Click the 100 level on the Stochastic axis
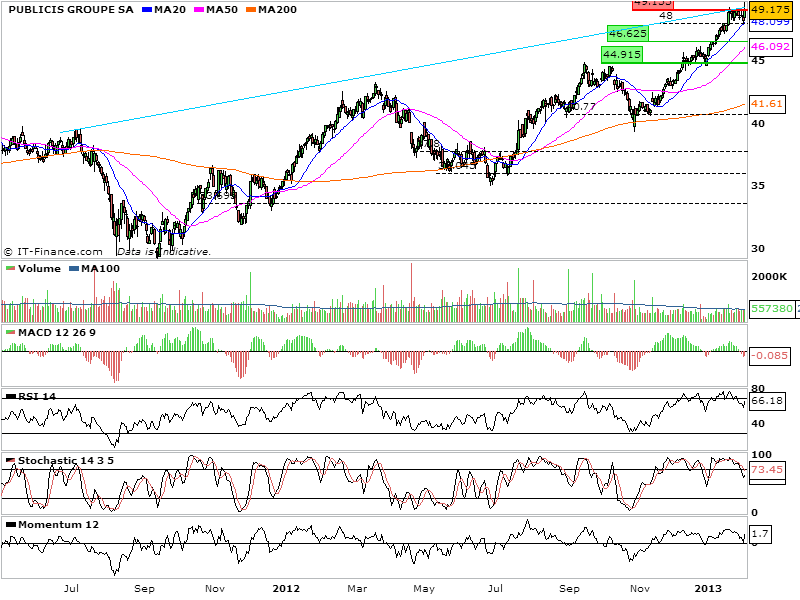This screenshot has width=800, height=600. (762, 455)
